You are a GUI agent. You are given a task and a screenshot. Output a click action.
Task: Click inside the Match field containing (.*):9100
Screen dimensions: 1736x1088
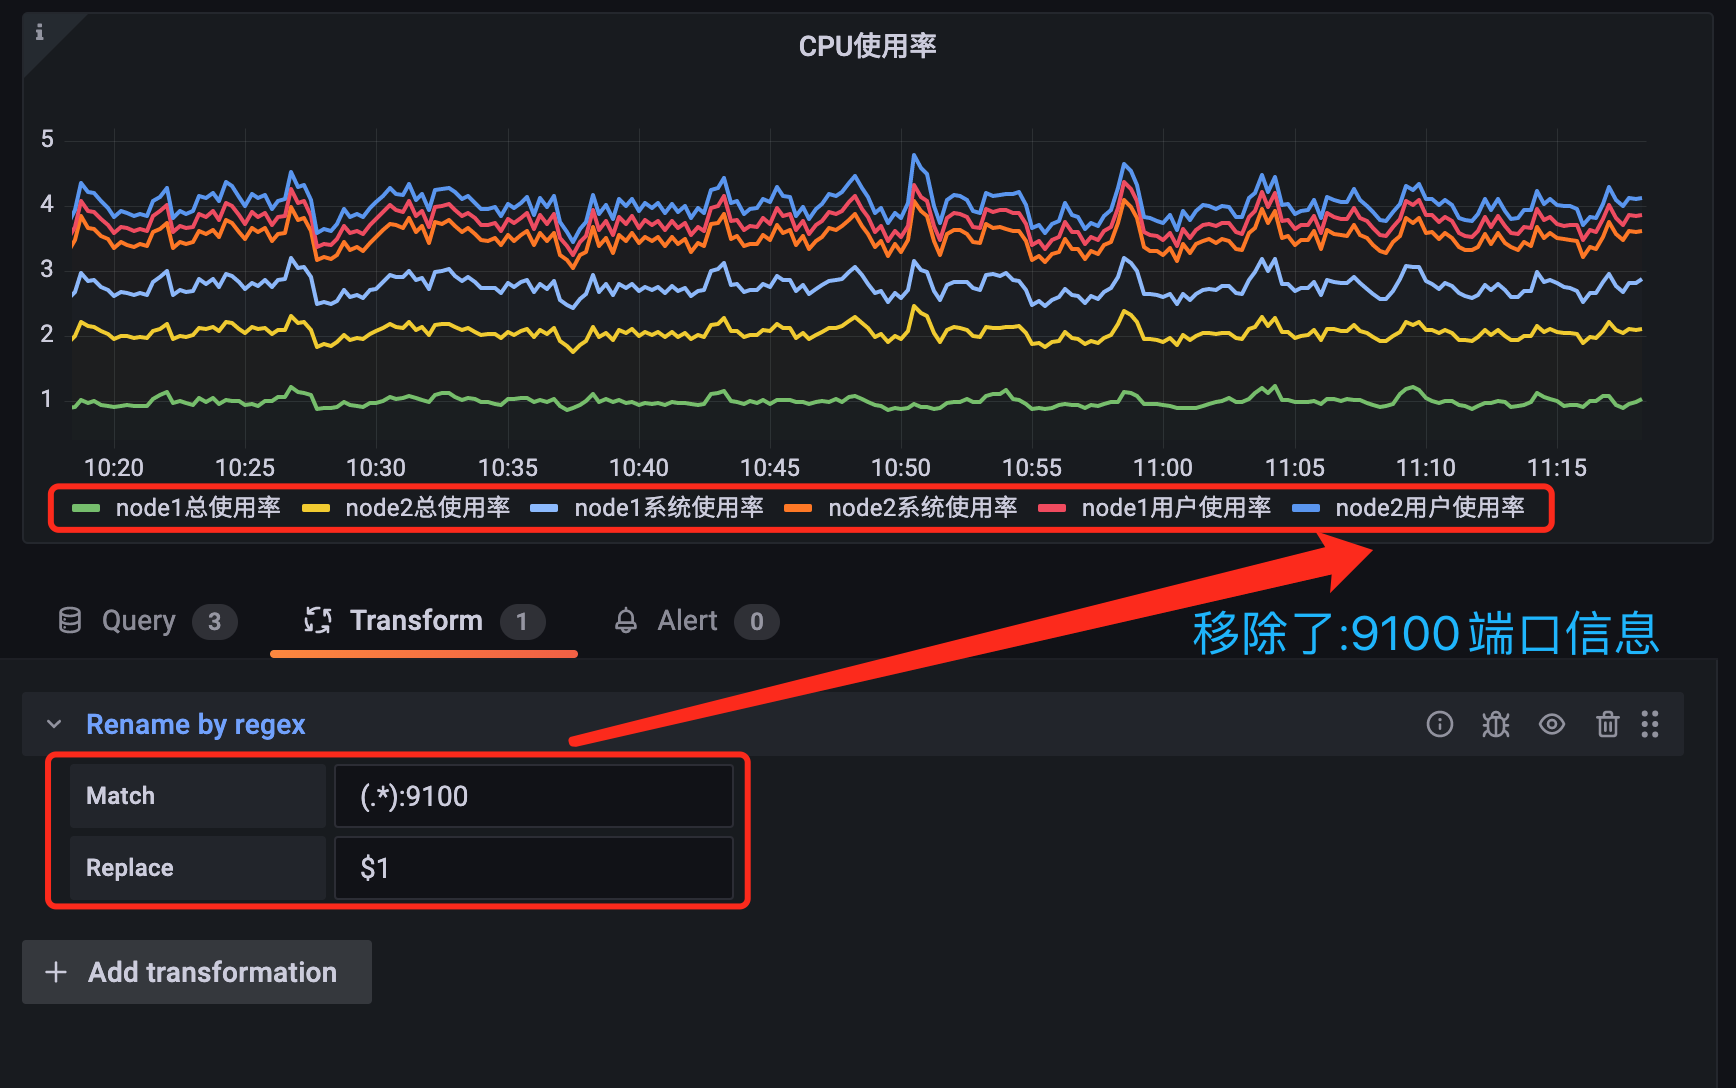pyautogui.click(x=533, y=795)
